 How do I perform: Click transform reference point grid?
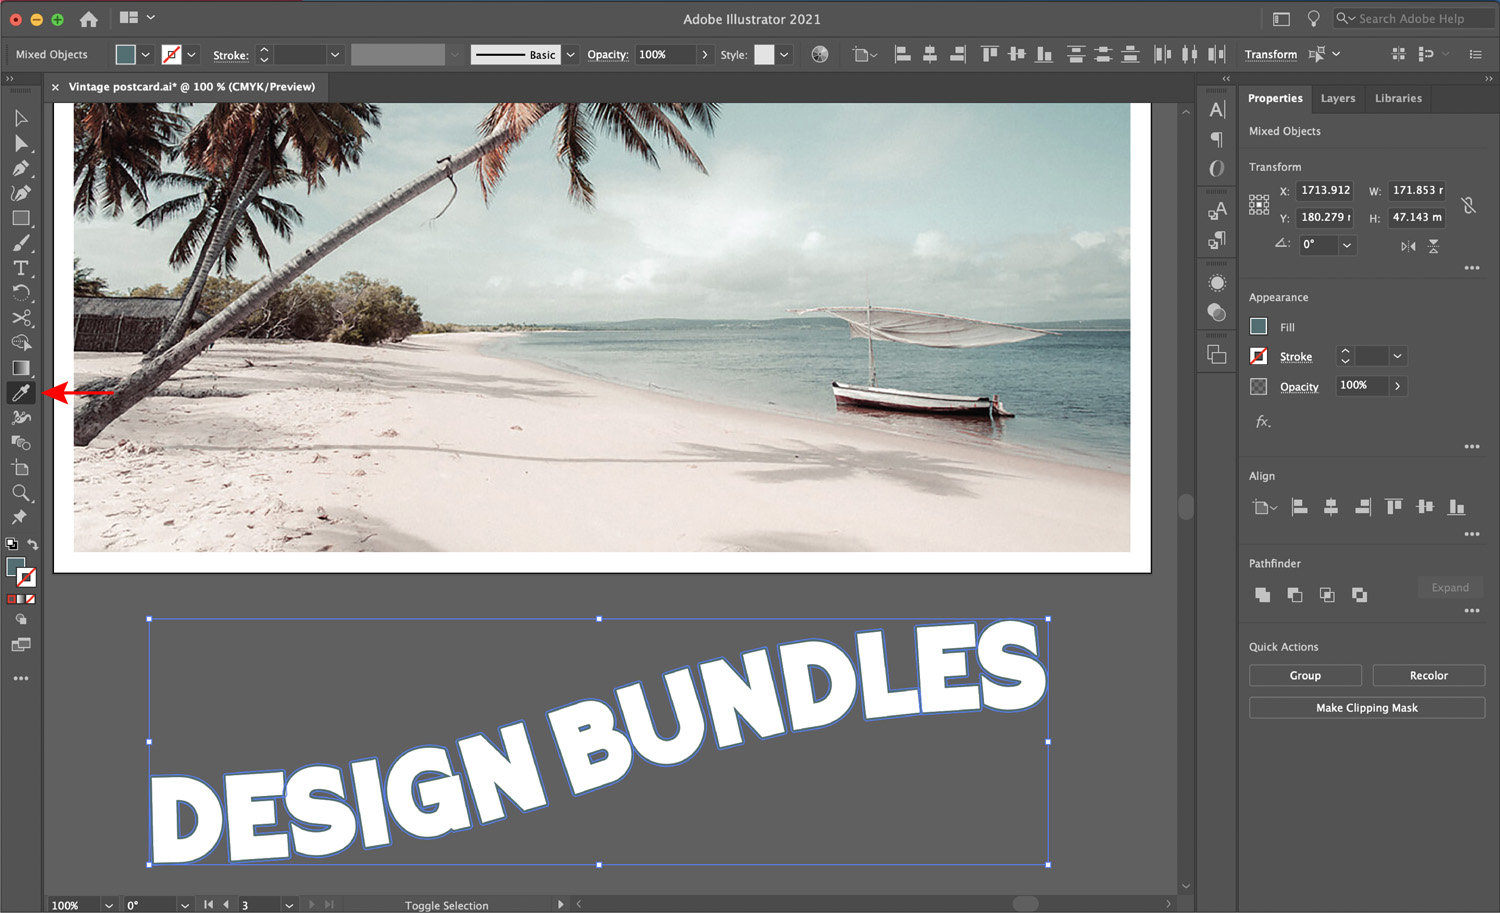coord(1259,205)
